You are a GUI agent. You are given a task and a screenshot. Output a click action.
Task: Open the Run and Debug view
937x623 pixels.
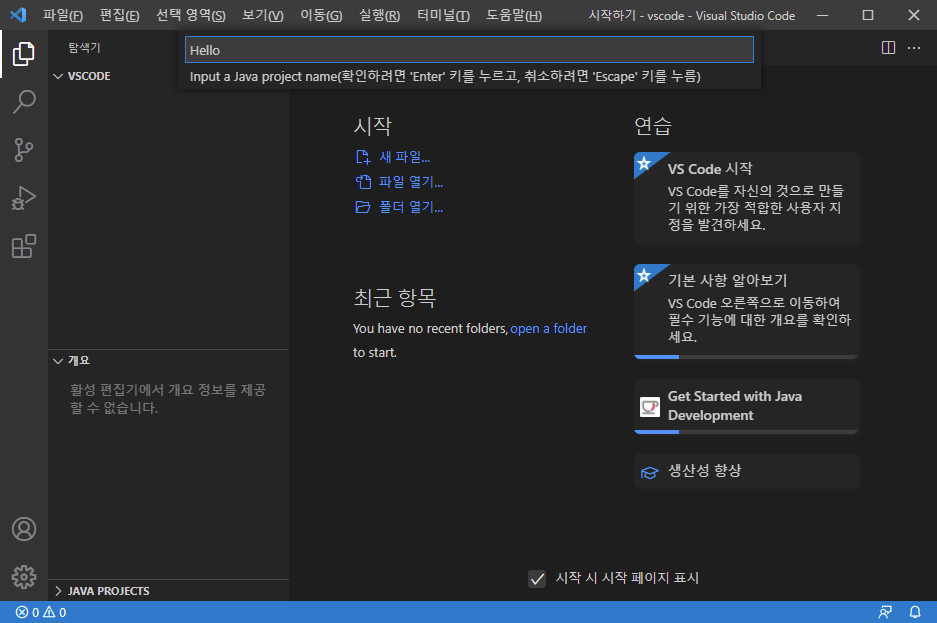point(24,198)
